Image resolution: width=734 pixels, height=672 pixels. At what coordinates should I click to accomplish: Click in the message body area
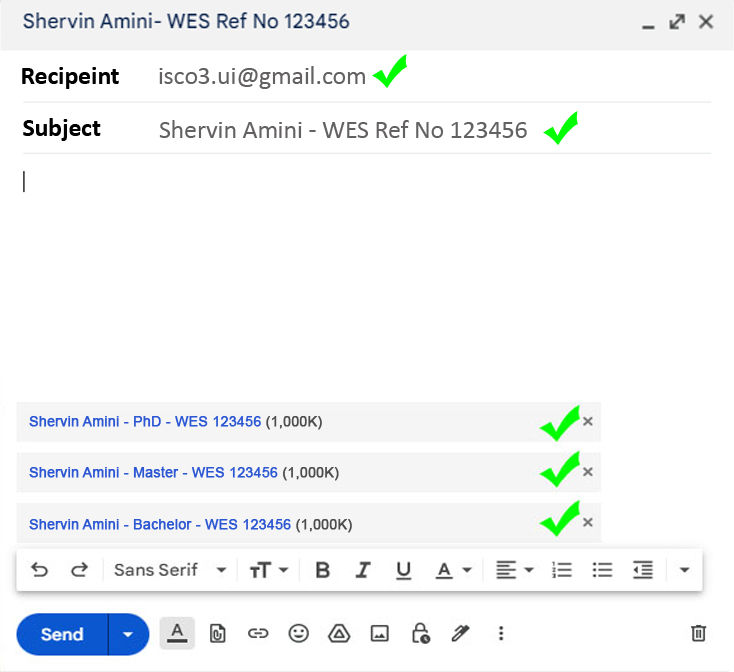367,276
